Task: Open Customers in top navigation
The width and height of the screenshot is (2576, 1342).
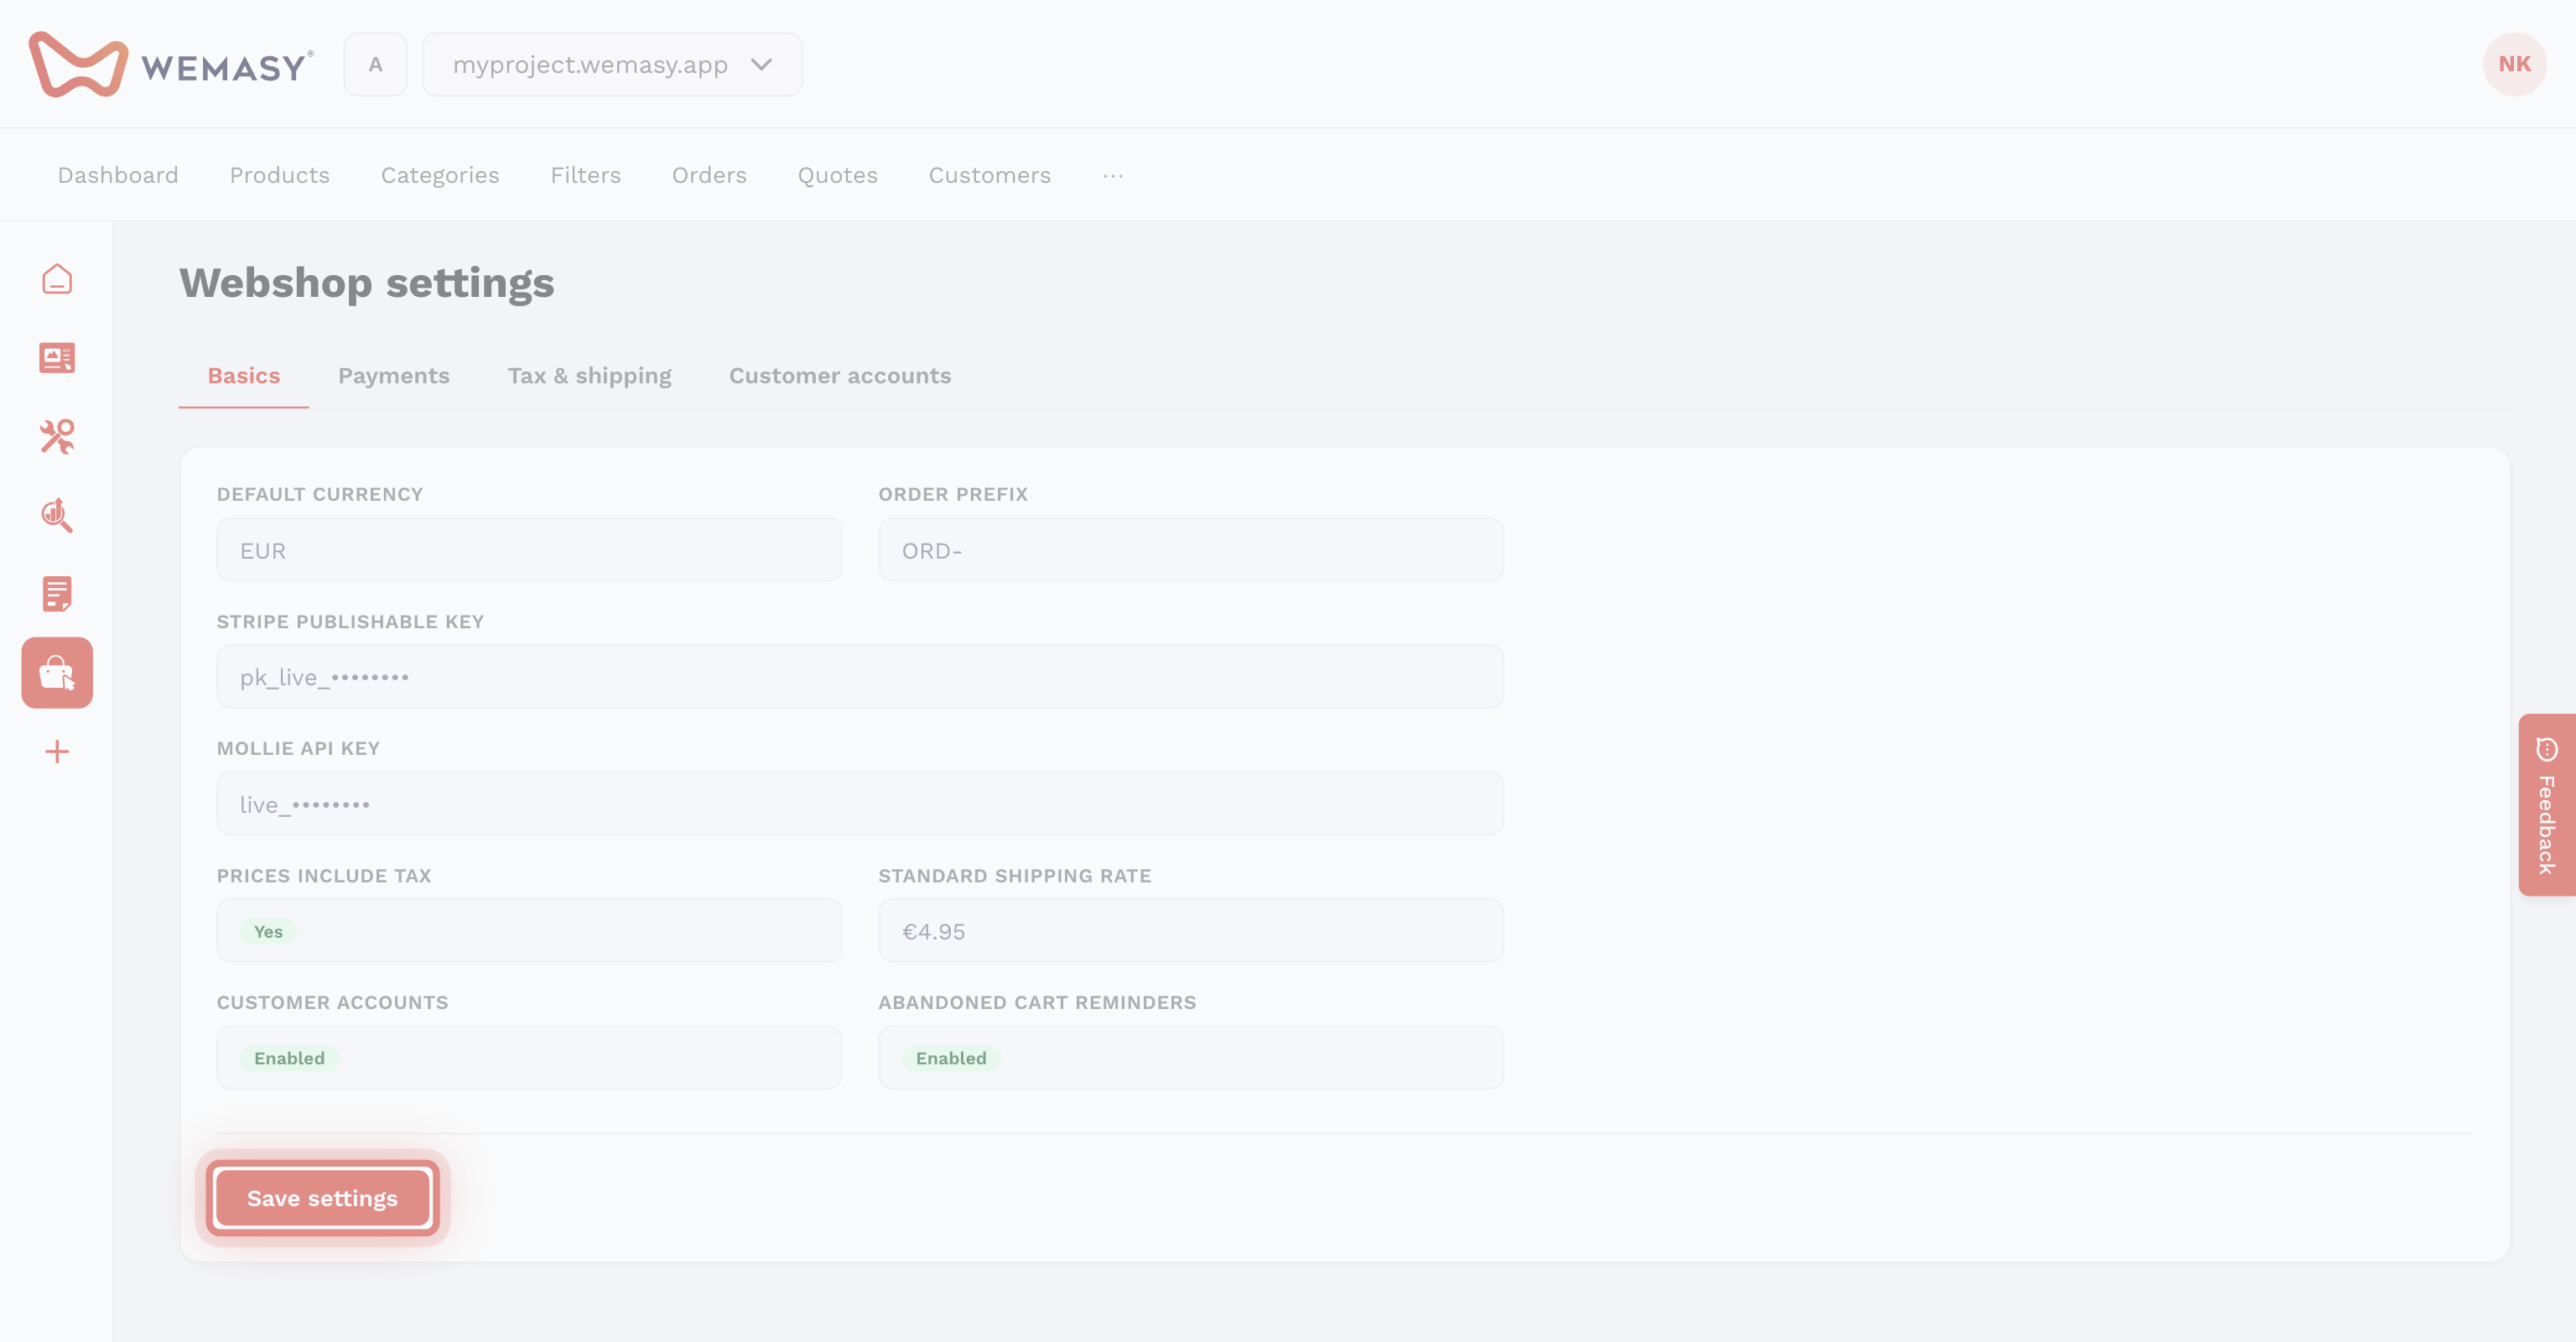Action: pos(990,175)
